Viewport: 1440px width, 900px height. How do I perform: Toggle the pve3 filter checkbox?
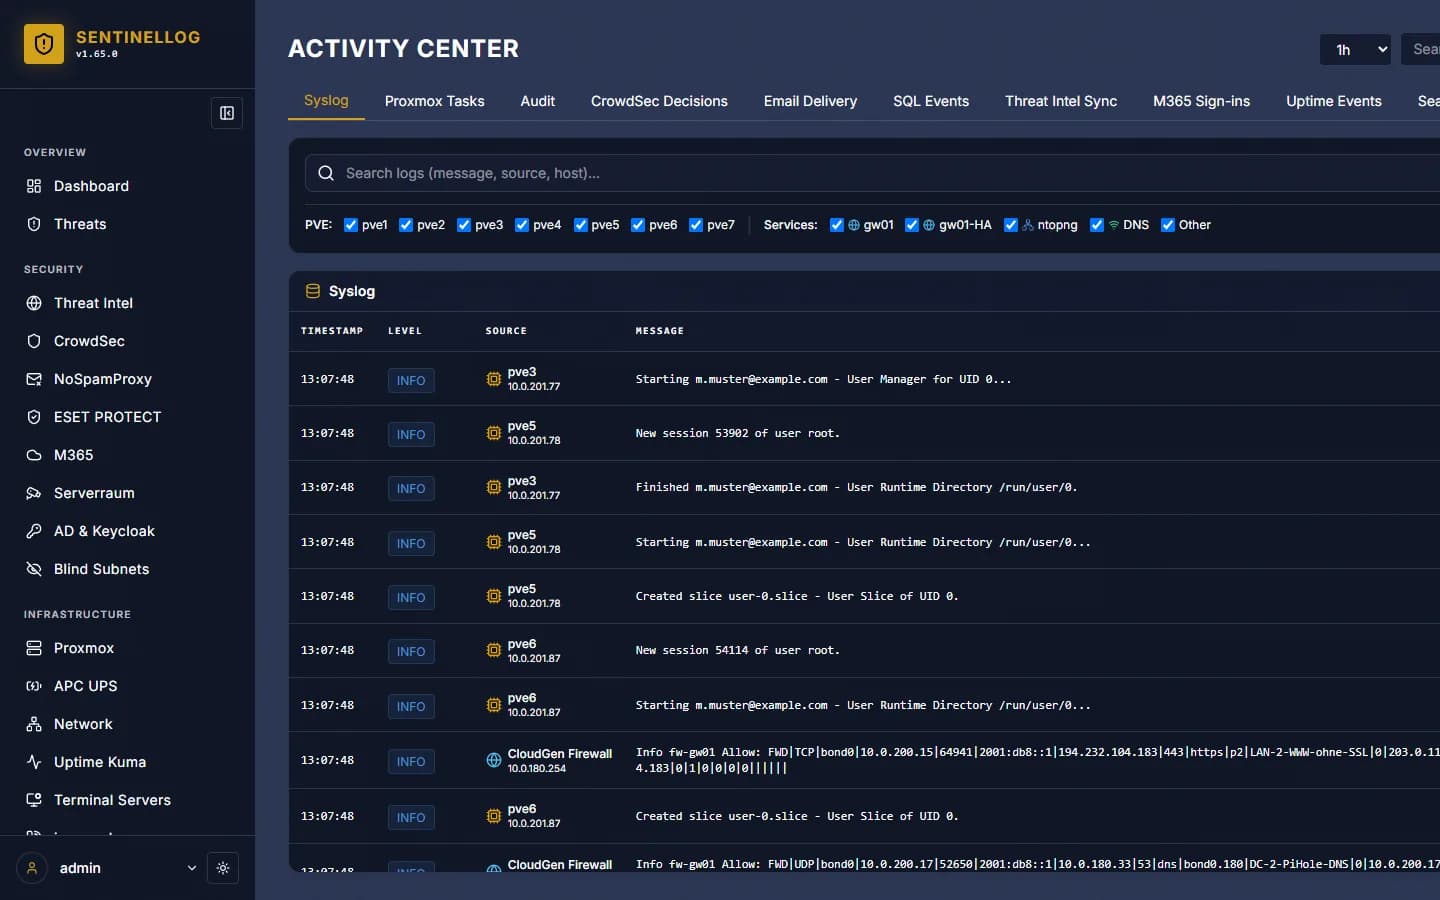464,225
